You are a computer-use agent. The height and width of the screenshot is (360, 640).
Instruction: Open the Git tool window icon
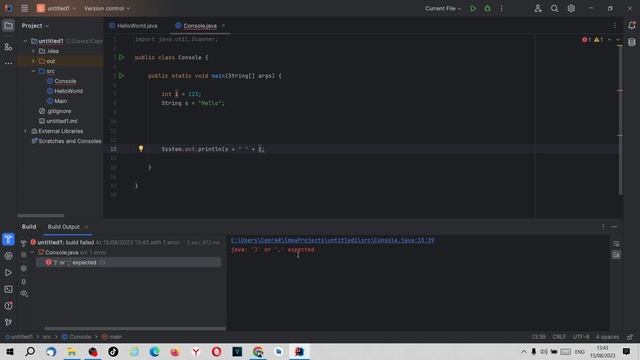pos(8,322)
